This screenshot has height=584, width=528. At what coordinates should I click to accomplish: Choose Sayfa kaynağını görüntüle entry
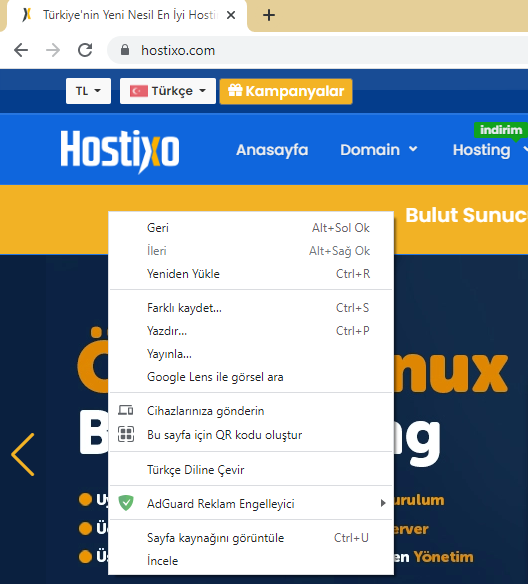251,538
